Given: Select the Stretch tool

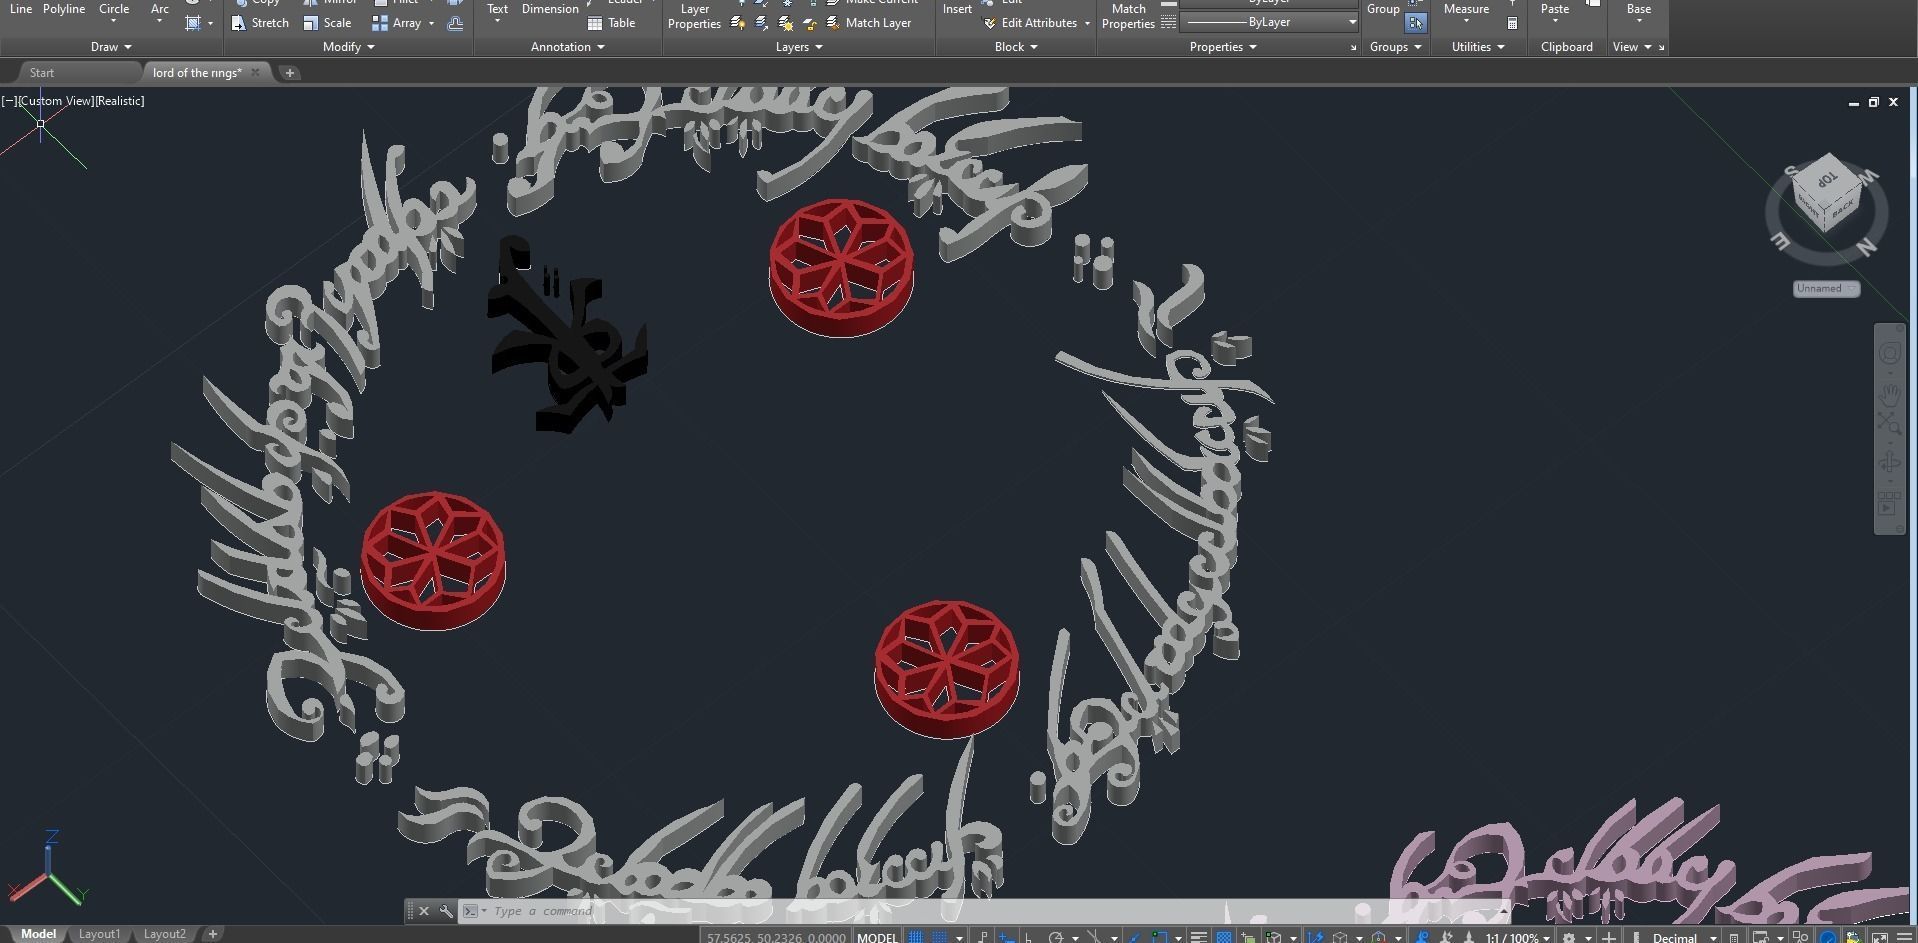Looking at the screenshot, I should pyautogui.click(x=260, y=23).
